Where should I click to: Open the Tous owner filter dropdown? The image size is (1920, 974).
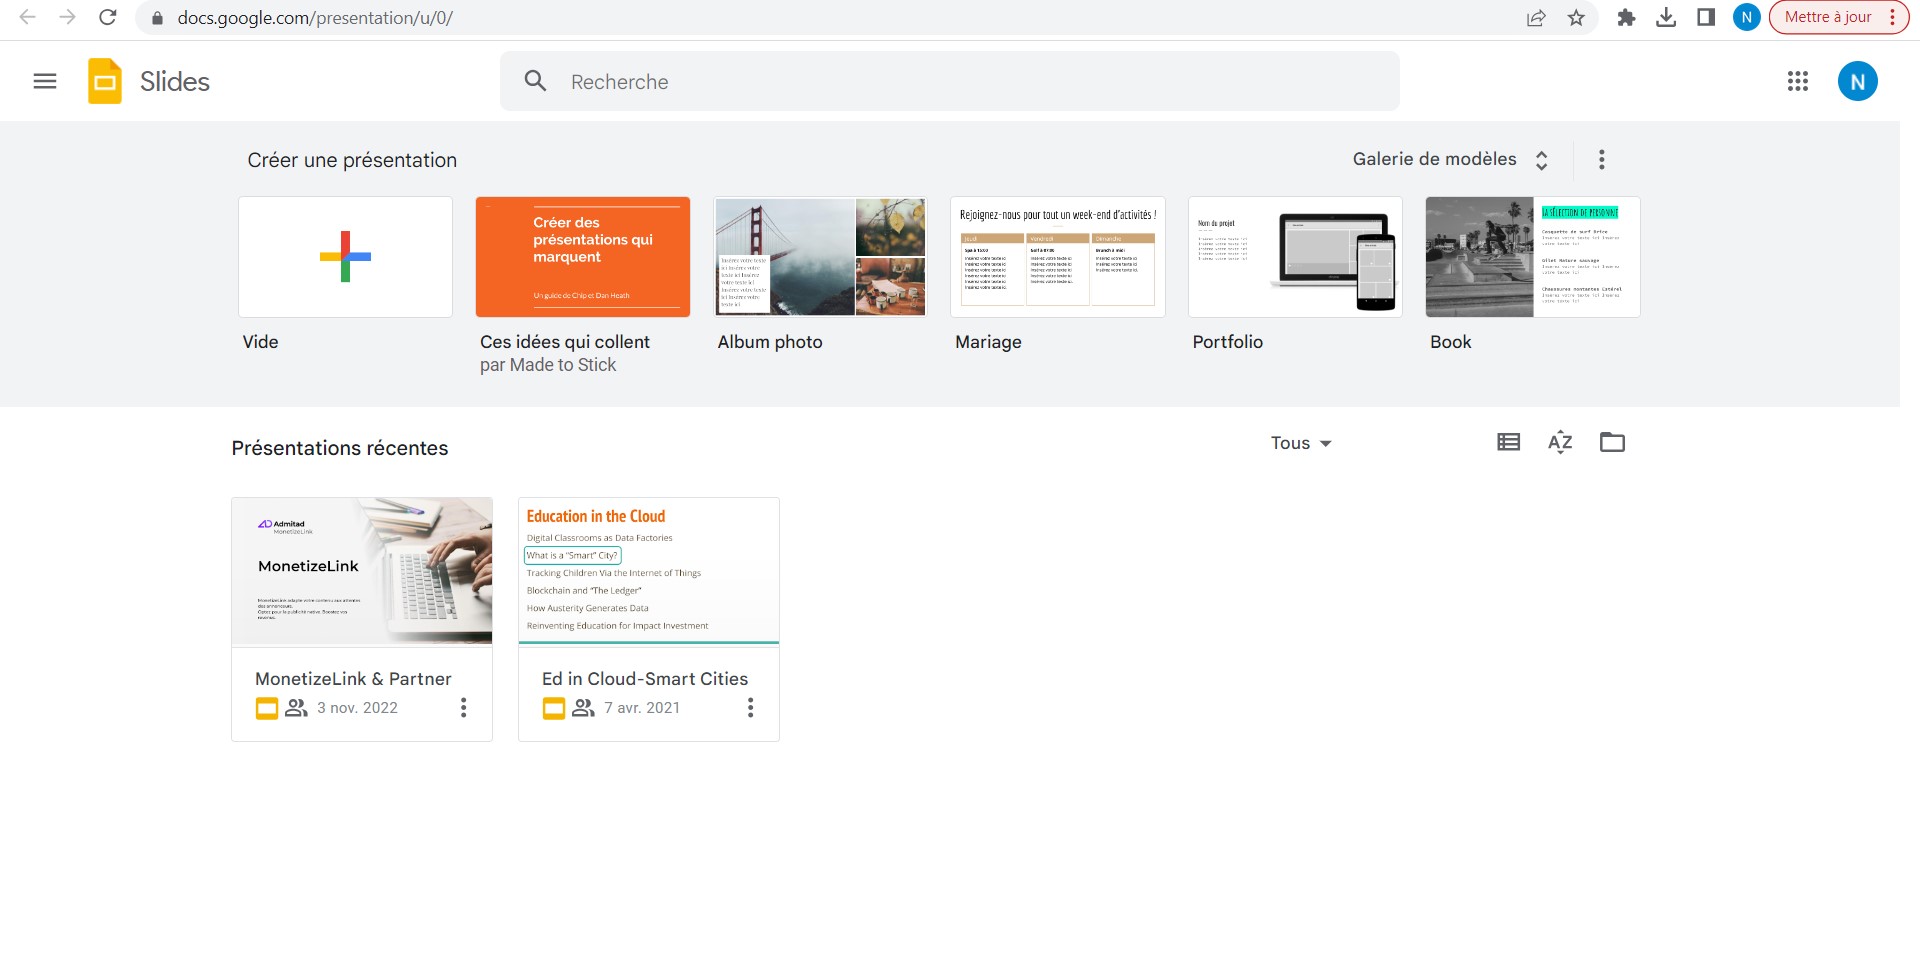(x=1300, y=443)
